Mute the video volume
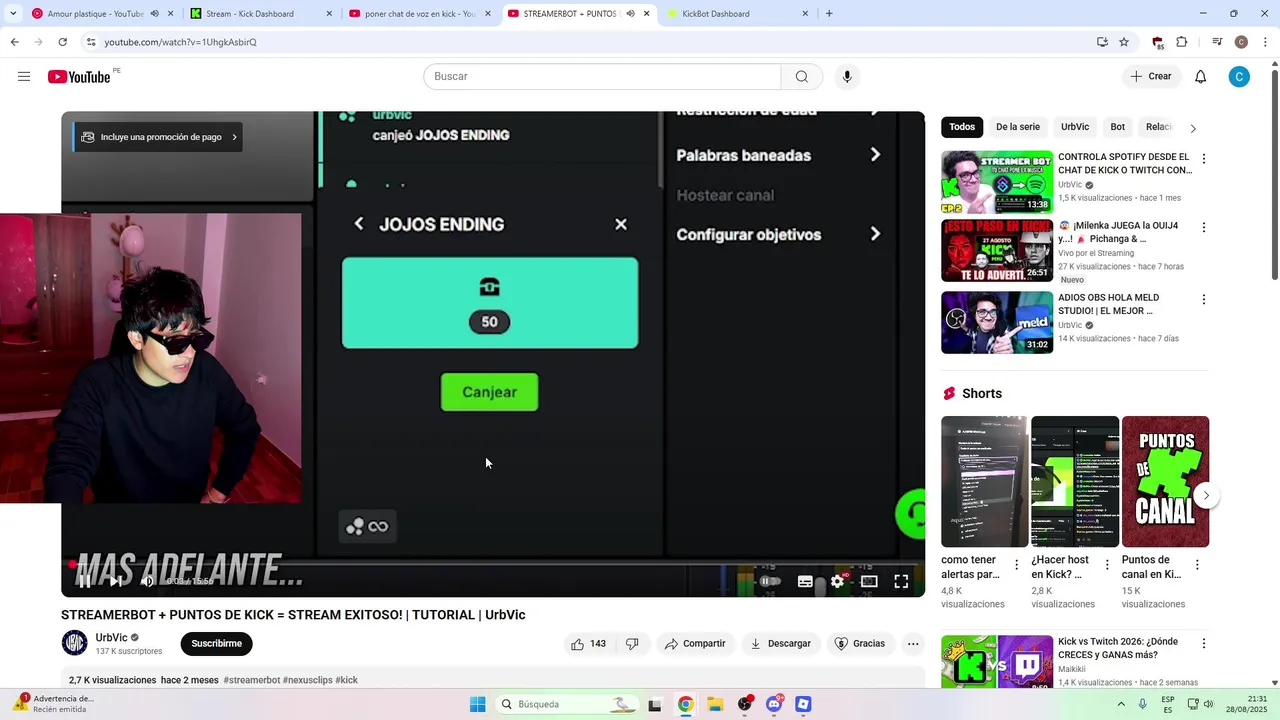The width and height of the screenshot is (1280, 720). point(147,581)
